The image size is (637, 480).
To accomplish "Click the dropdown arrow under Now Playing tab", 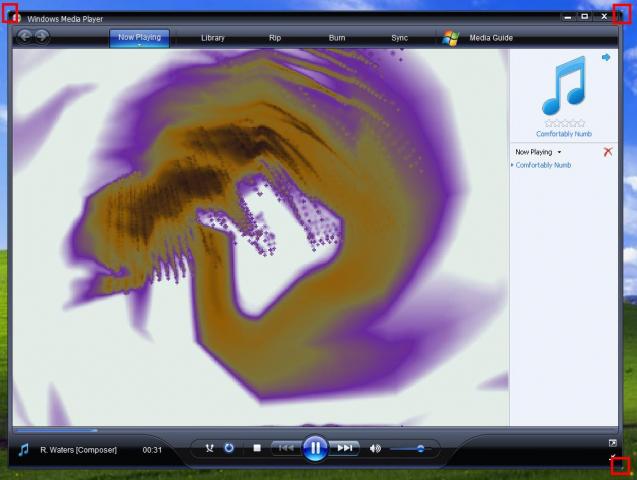I will 139,45.
